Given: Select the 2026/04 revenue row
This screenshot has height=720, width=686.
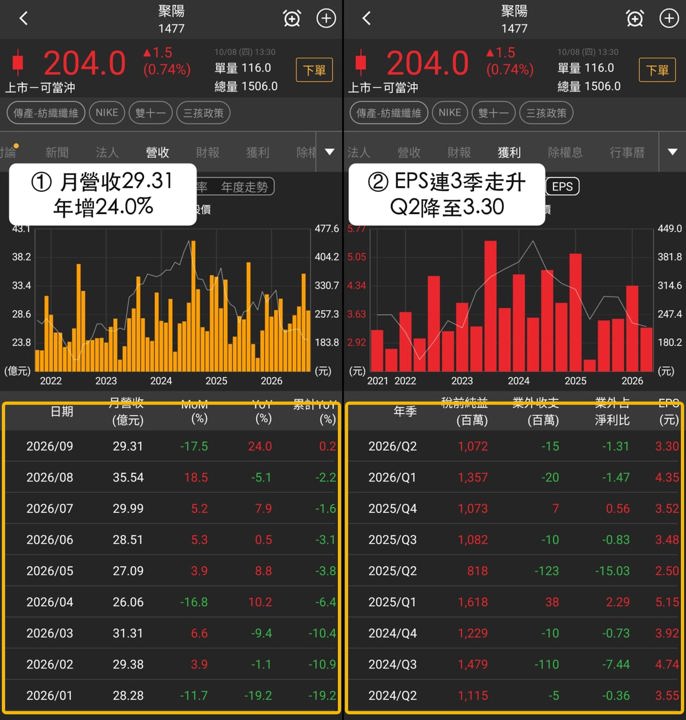Looking at the screenshot, I should click(172, 602).
